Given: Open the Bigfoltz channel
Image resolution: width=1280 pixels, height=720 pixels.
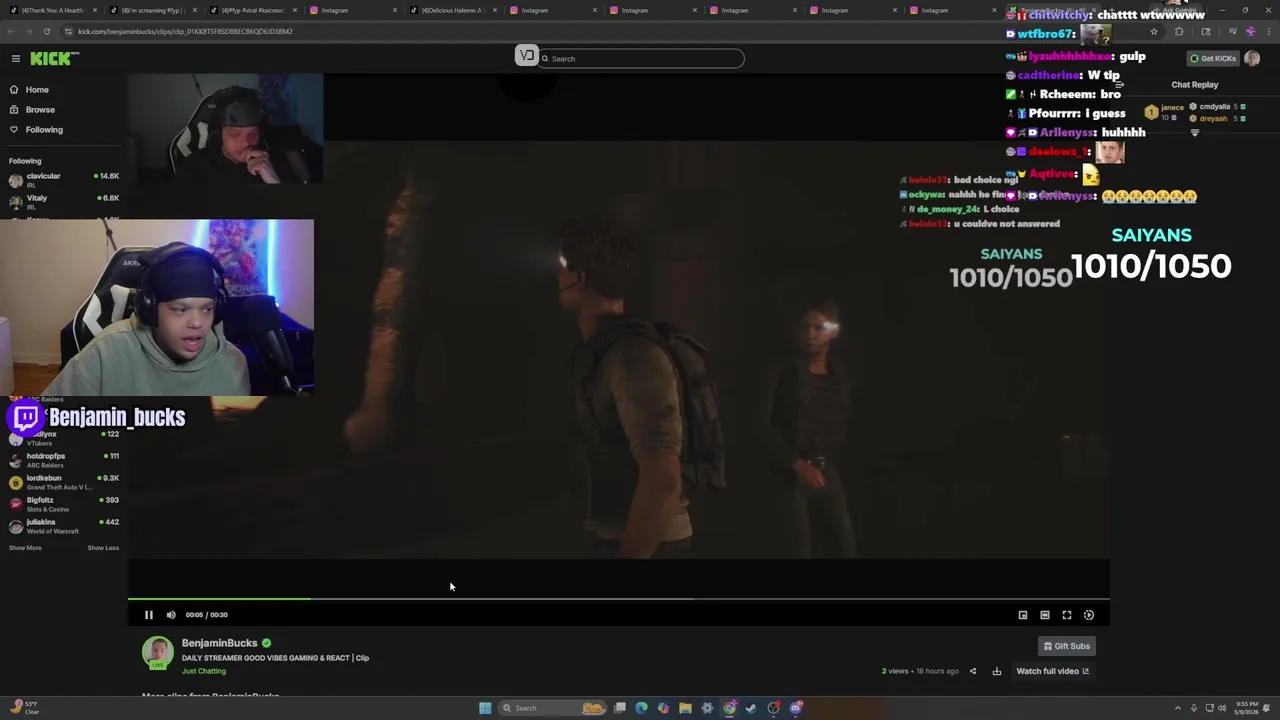Looking at the screenshot, I should click(x=64, y=504).
